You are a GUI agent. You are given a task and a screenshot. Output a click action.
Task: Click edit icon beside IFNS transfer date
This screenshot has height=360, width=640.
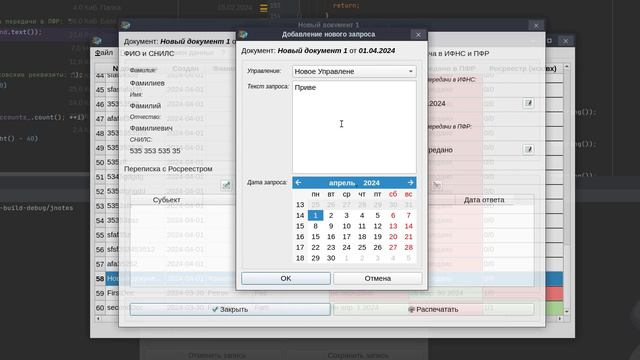528,103
